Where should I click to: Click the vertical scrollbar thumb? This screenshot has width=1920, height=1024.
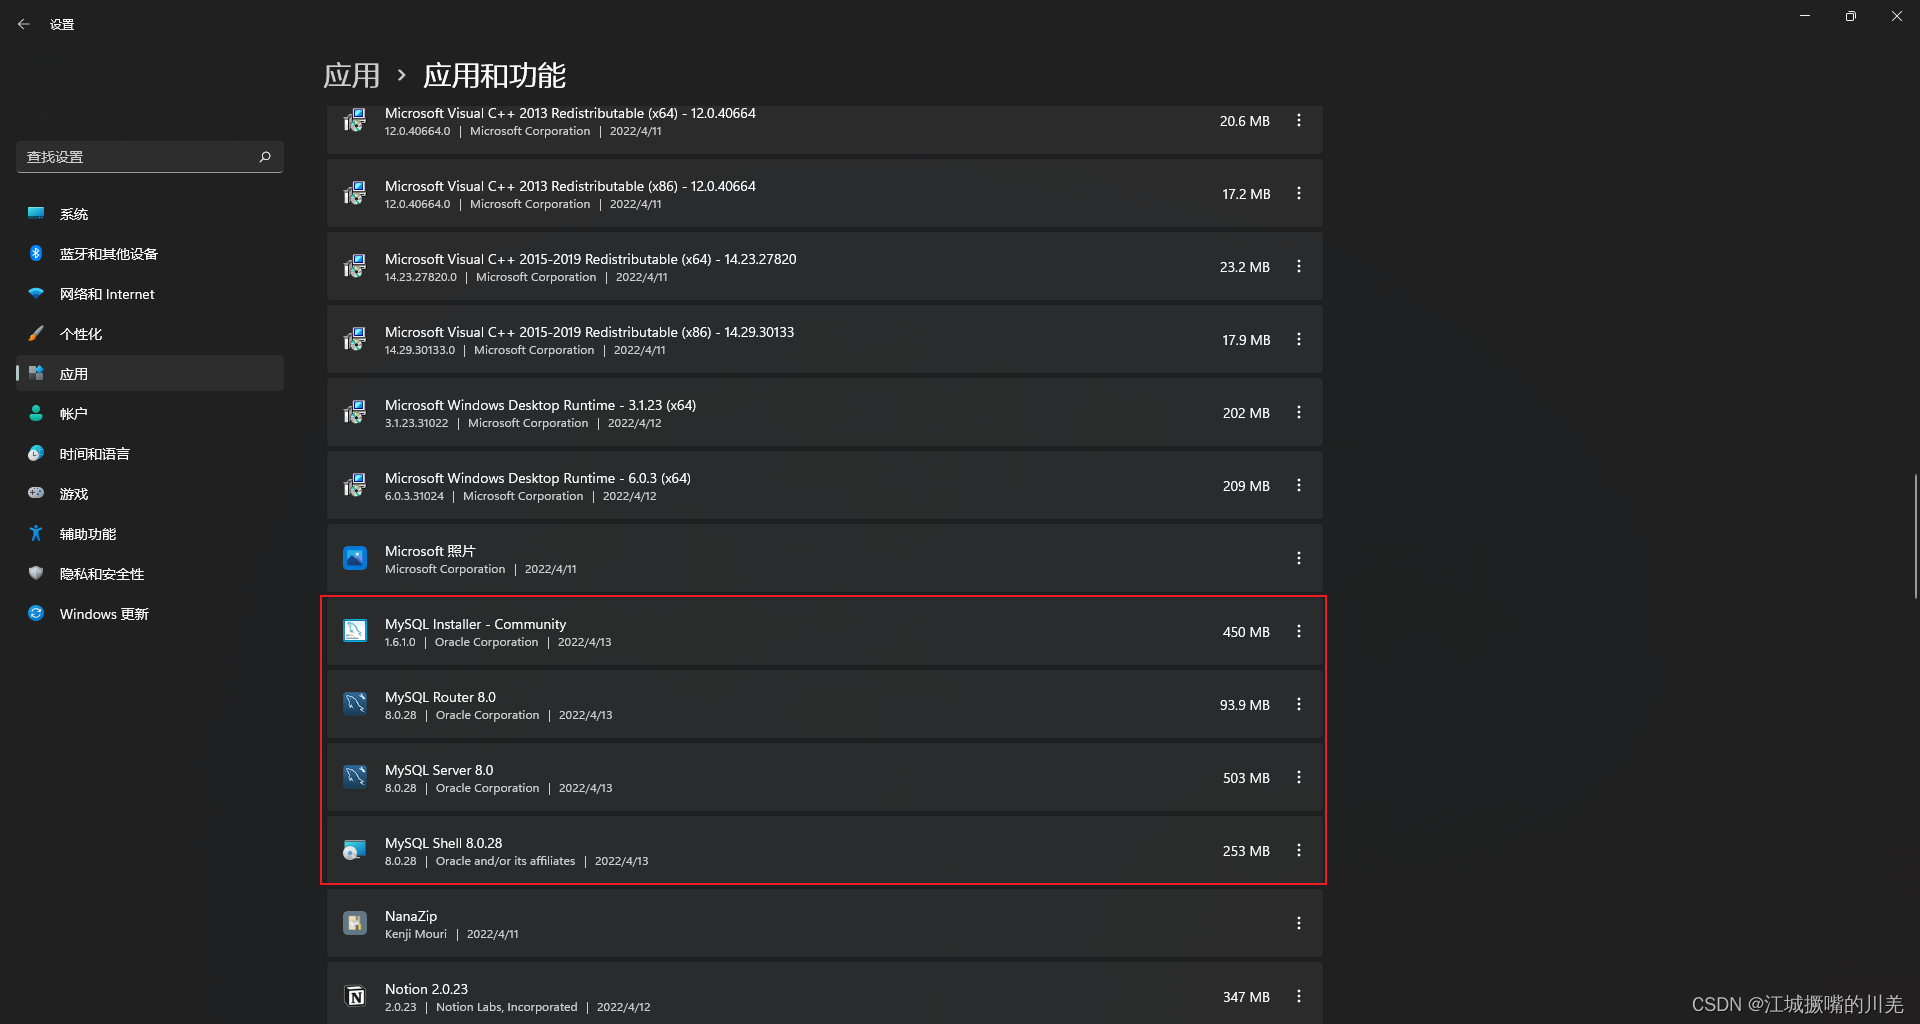click(x=1916, y=537)
